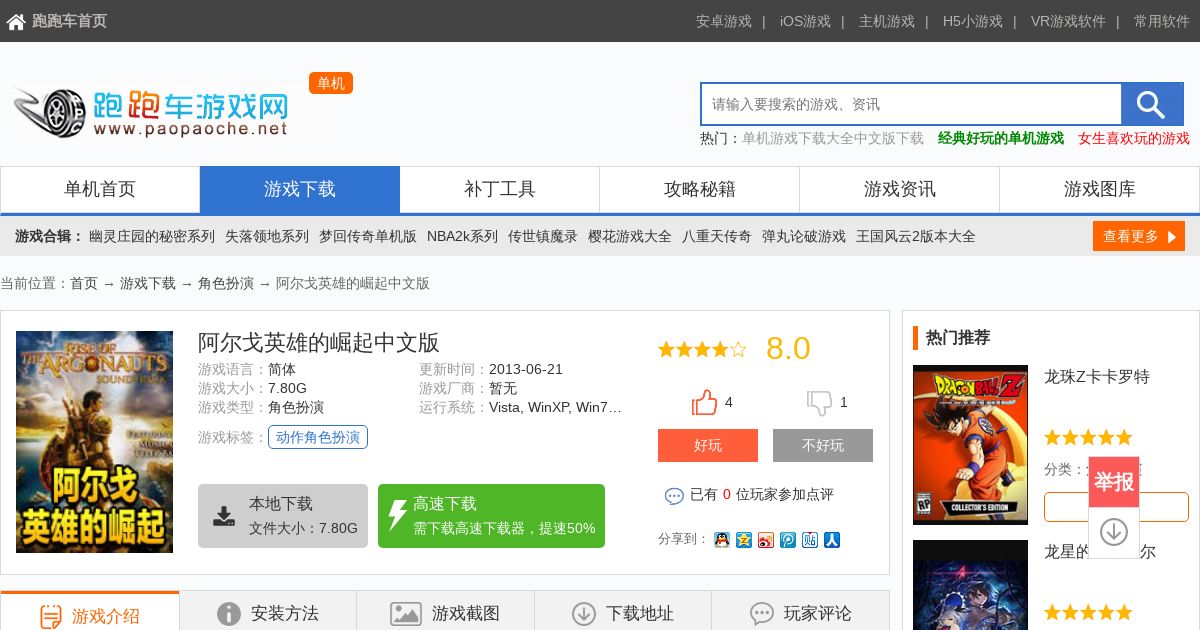1200x630 pixels.
Task: Click the comment bubble icon by 已有 0 位玩家
Action: tap(674, 495)
